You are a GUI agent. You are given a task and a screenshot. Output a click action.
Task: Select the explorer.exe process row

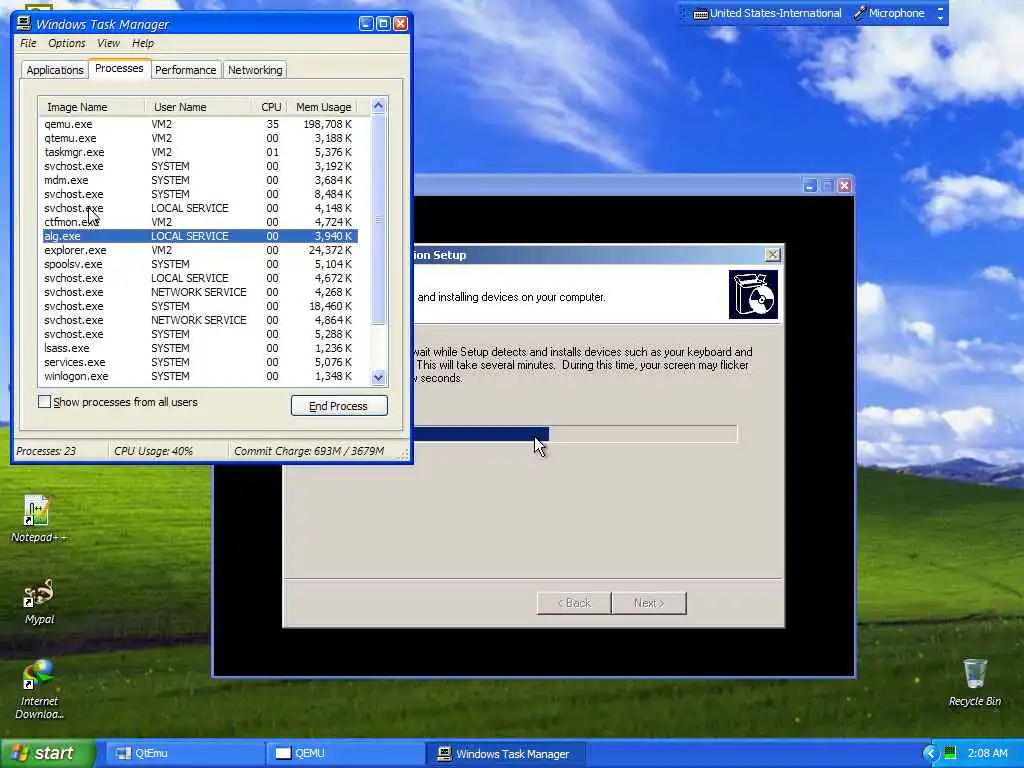[x=199, y=250]
